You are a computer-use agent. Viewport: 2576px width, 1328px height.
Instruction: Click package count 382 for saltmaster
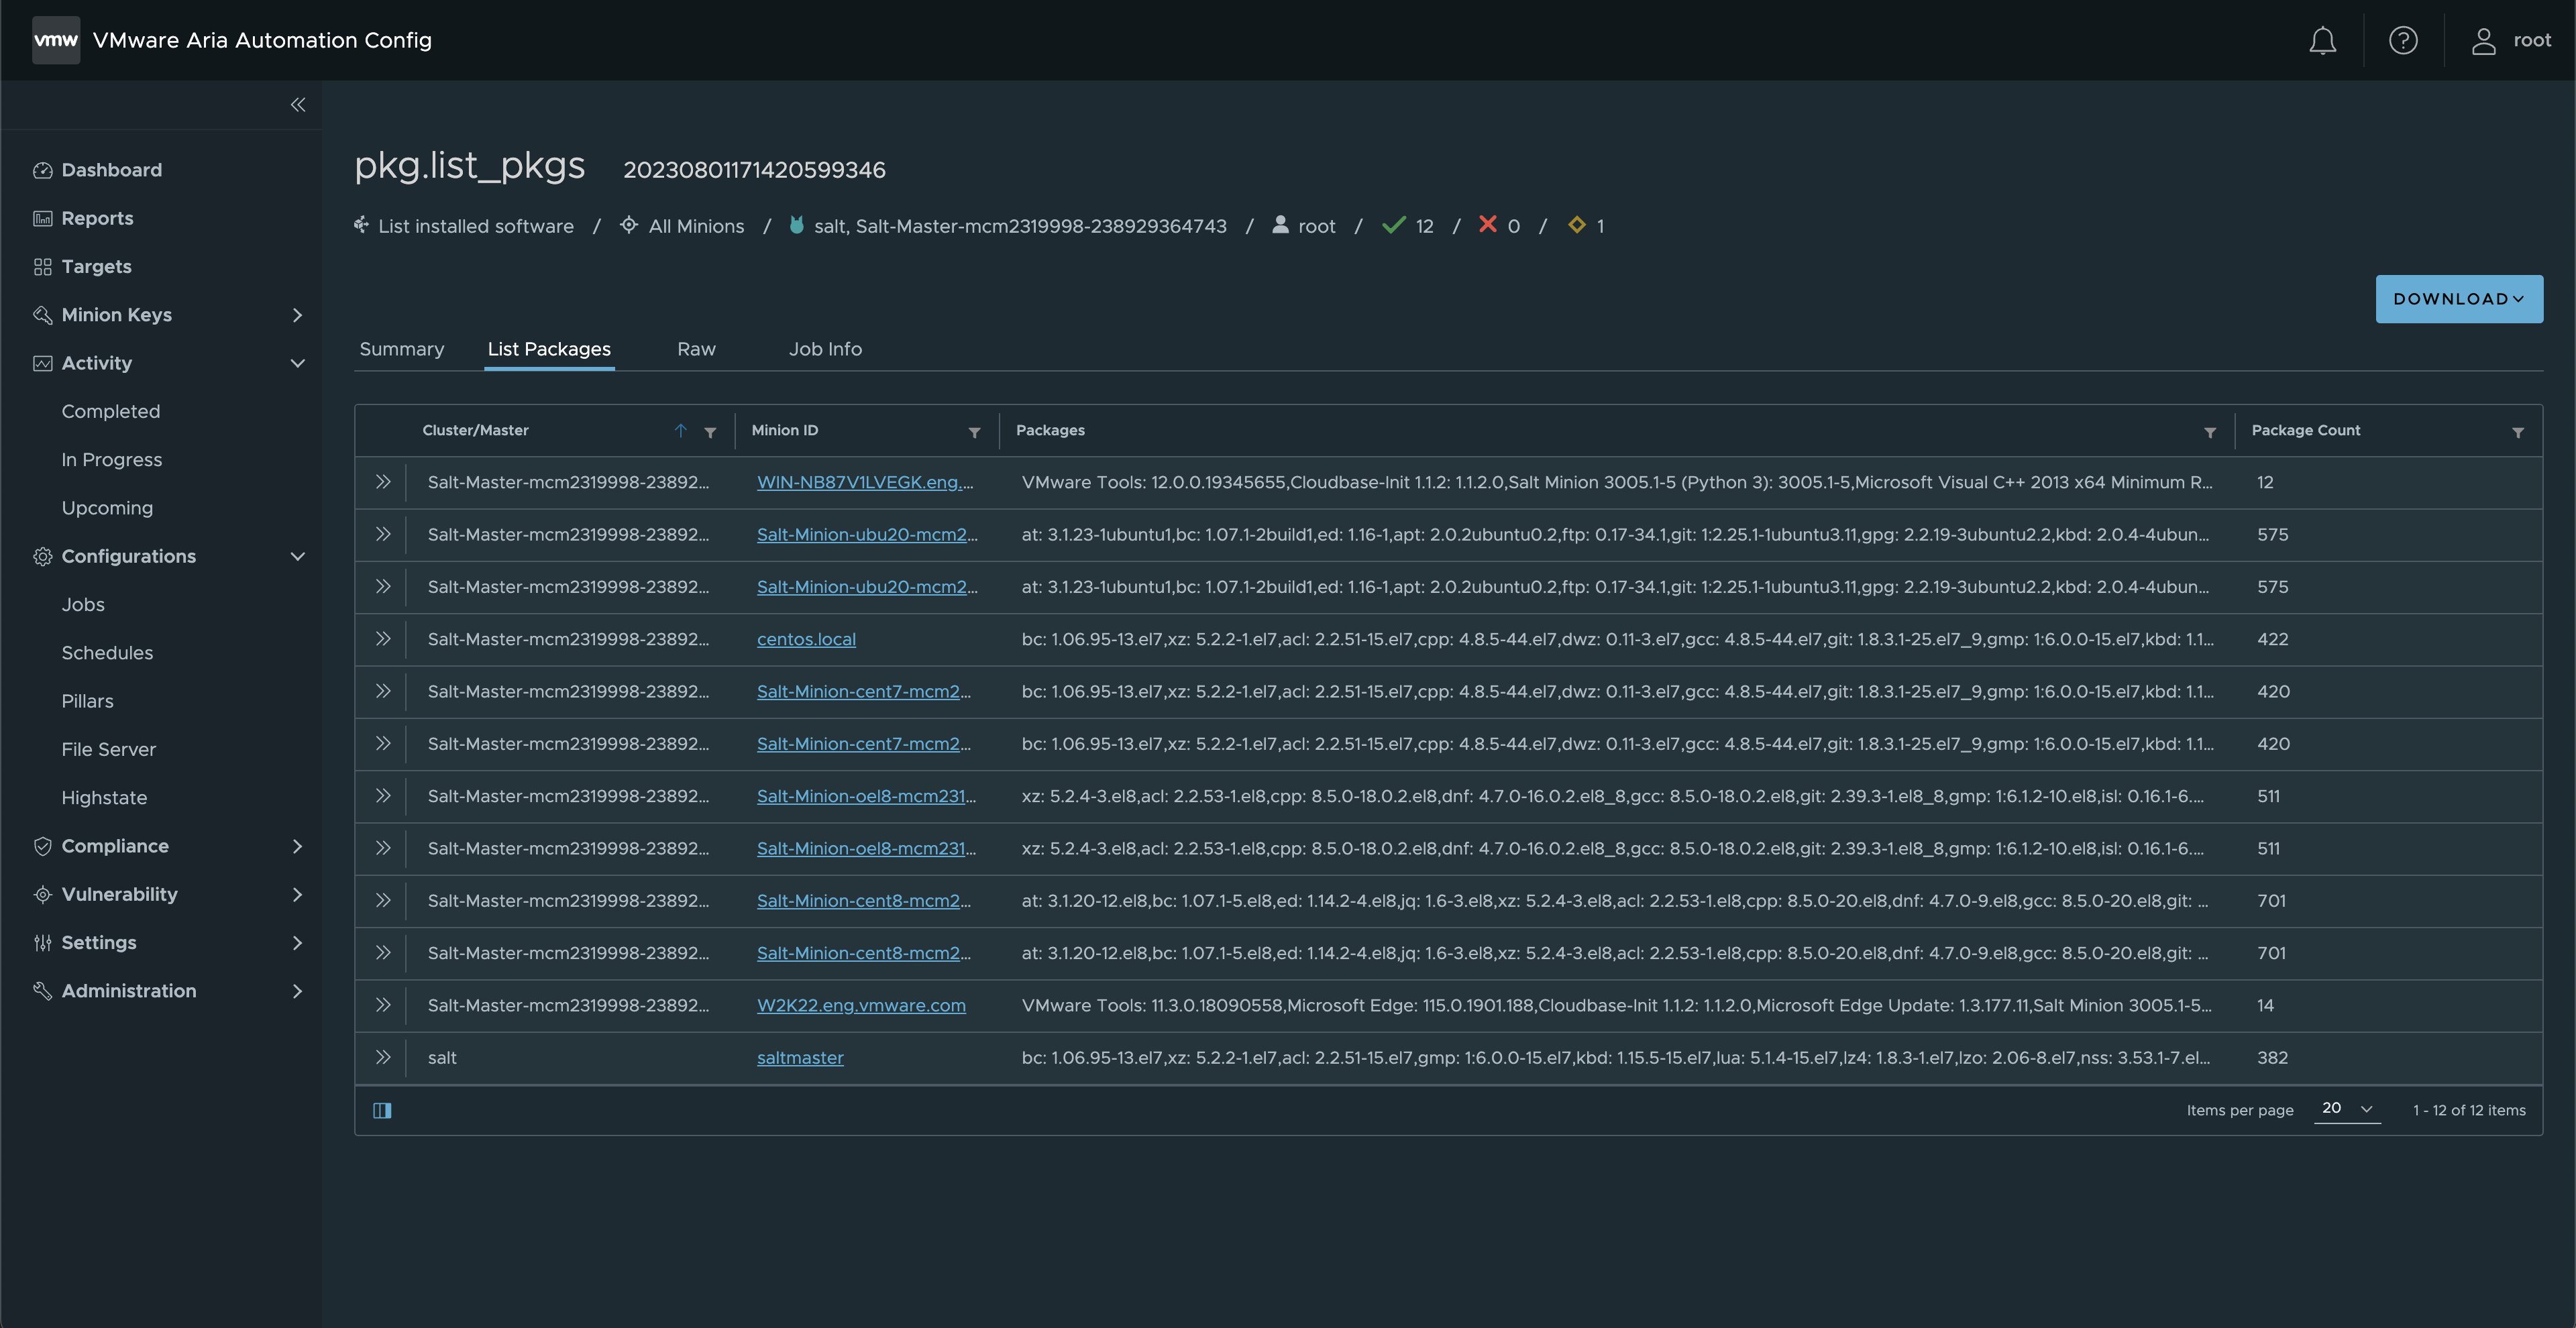(2272, 1057)
